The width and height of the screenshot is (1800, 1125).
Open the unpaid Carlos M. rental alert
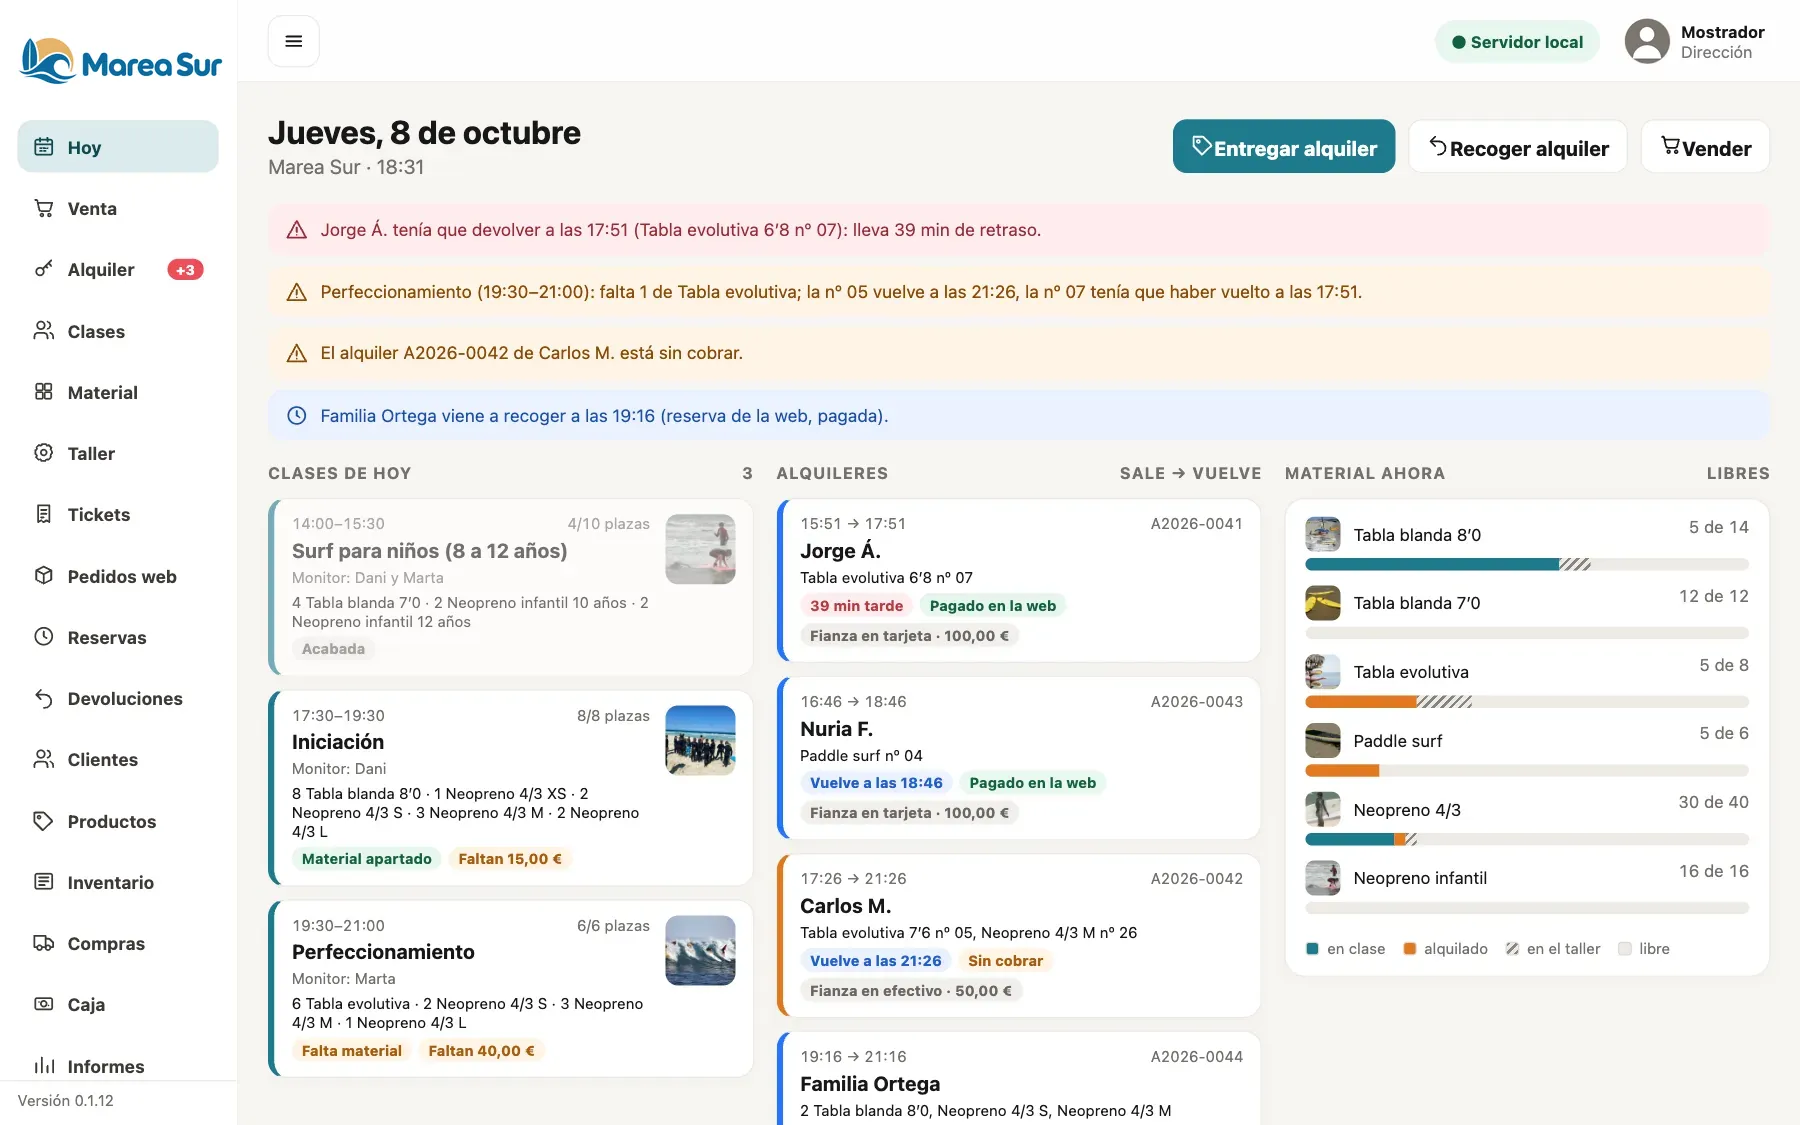1018,353
